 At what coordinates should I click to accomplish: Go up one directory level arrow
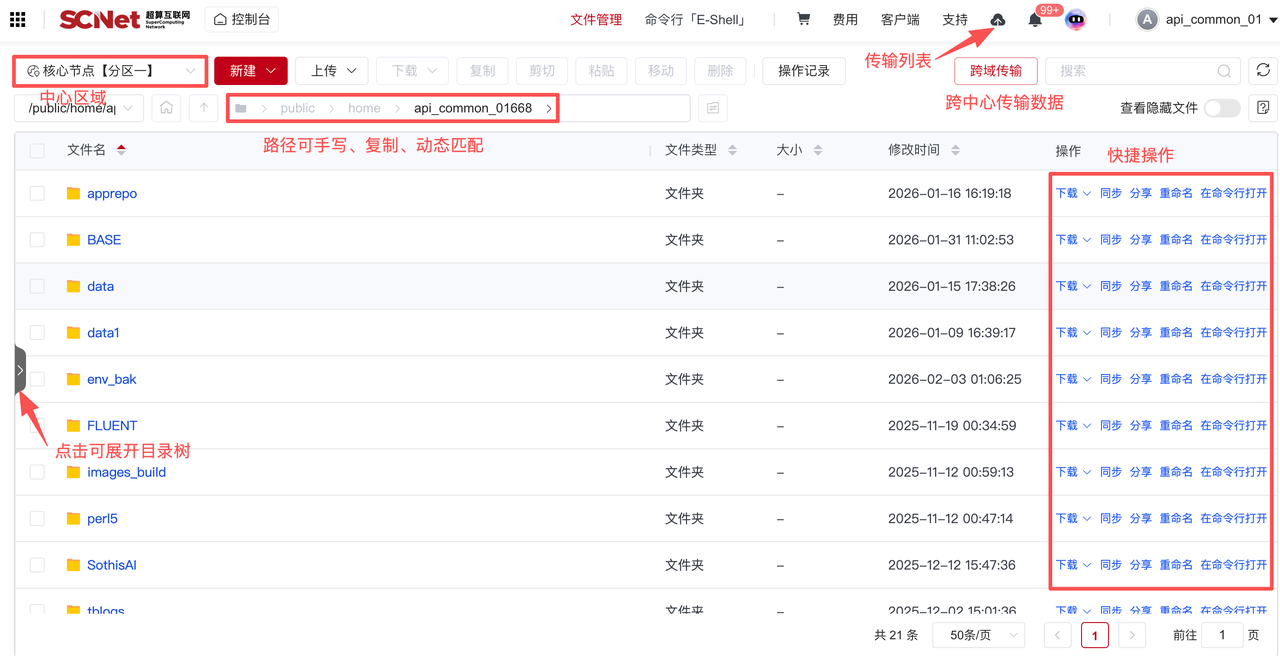pos(204,108)
